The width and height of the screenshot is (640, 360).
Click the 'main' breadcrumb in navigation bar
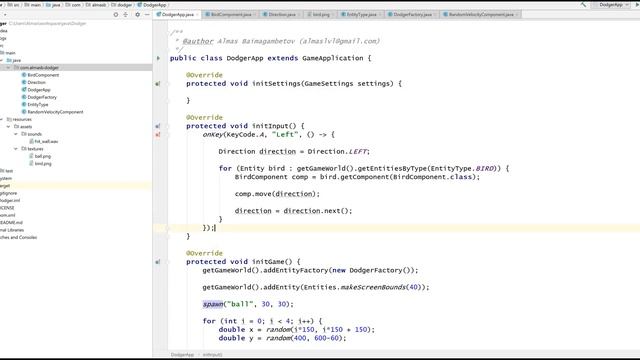click(x=33, y=5)
